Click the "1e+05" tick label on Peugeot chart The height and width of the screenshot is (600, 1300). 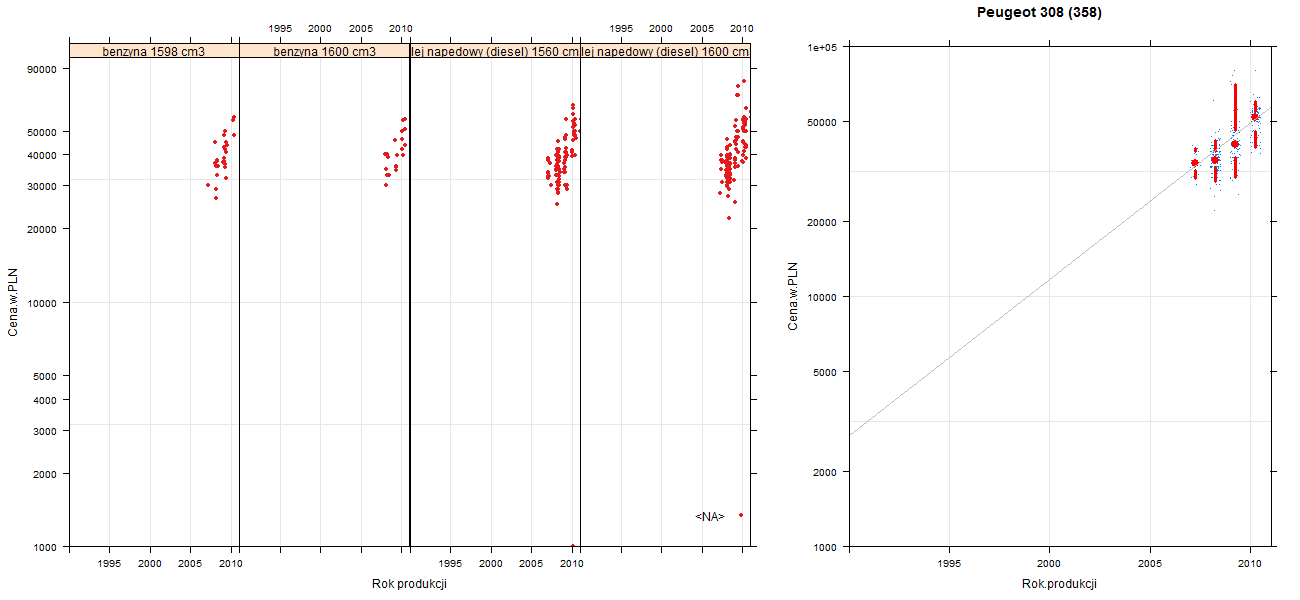(823, 47)
